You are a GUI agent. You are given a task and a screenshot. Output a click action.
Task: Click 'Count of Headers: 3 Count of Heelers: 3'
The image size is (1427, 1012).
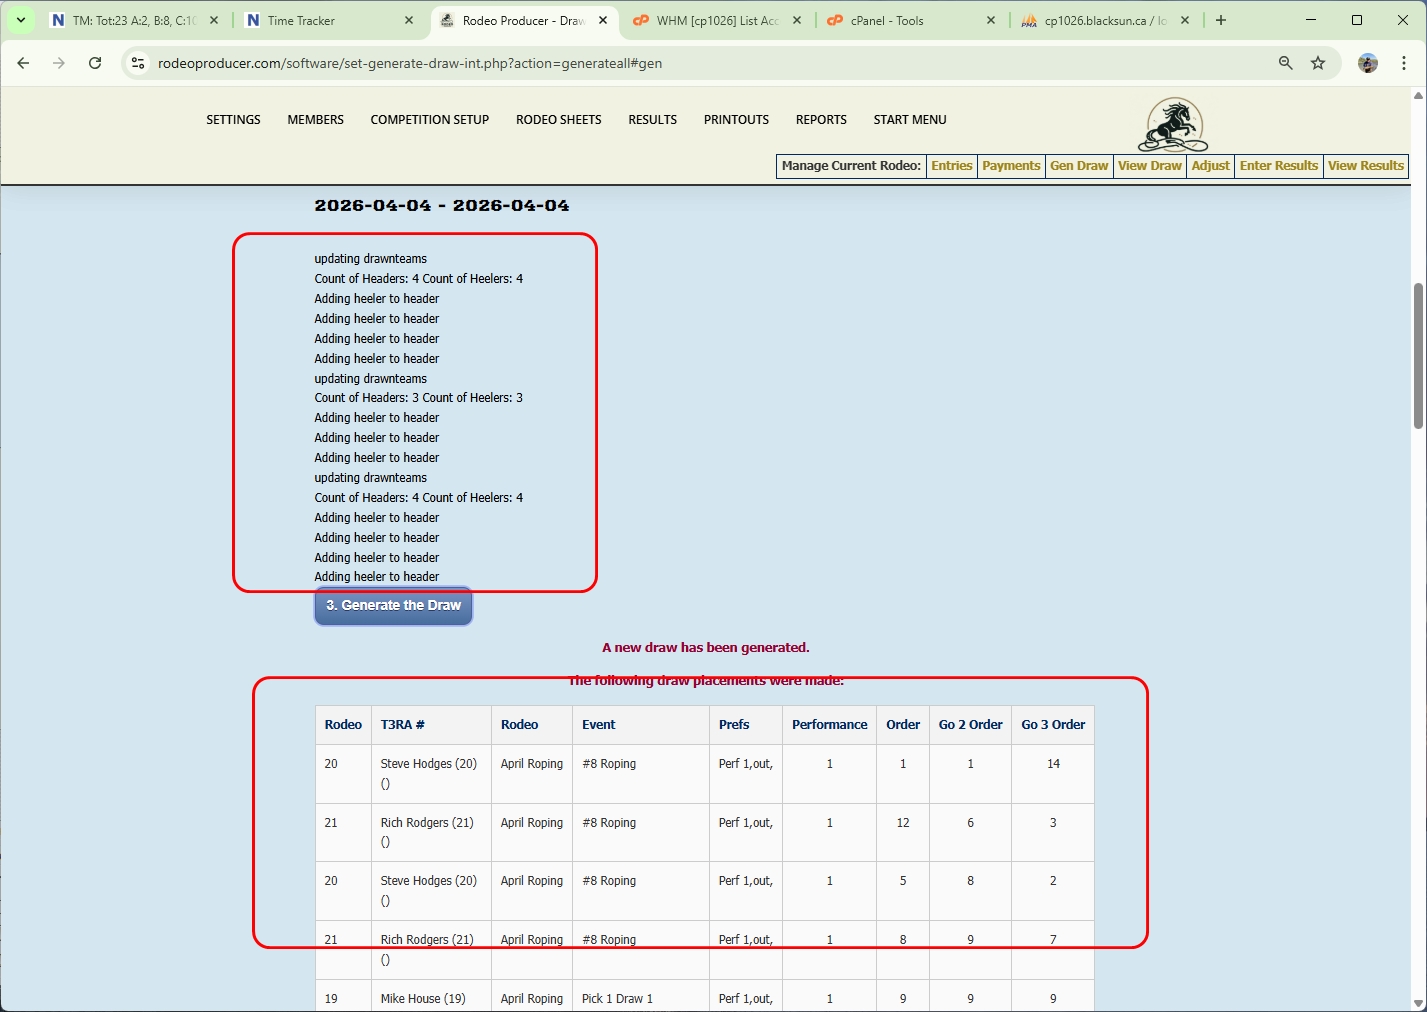tap(418, 398)
